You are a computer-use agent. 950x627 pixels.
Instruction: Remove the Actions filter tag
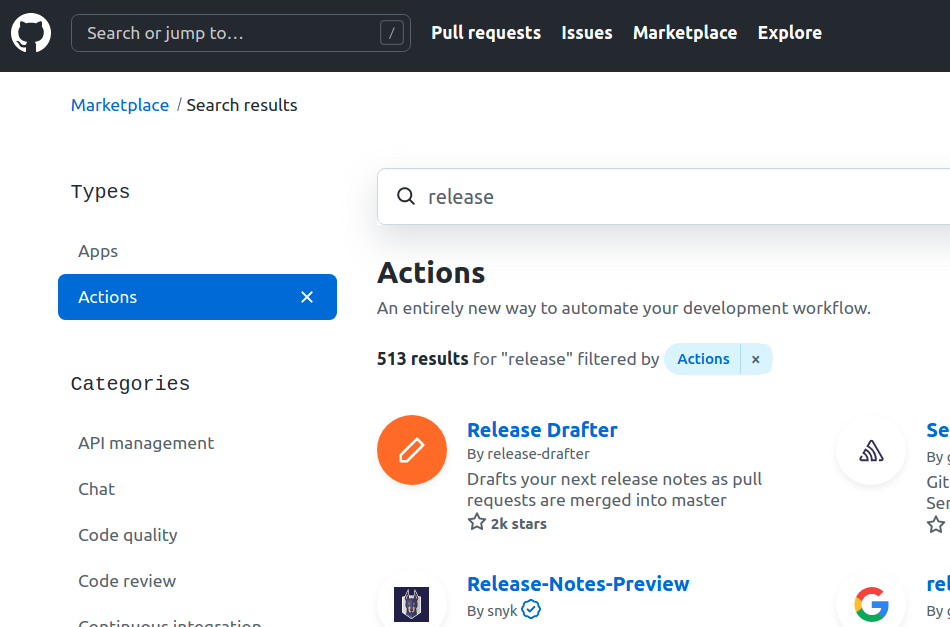click(756, 359)
